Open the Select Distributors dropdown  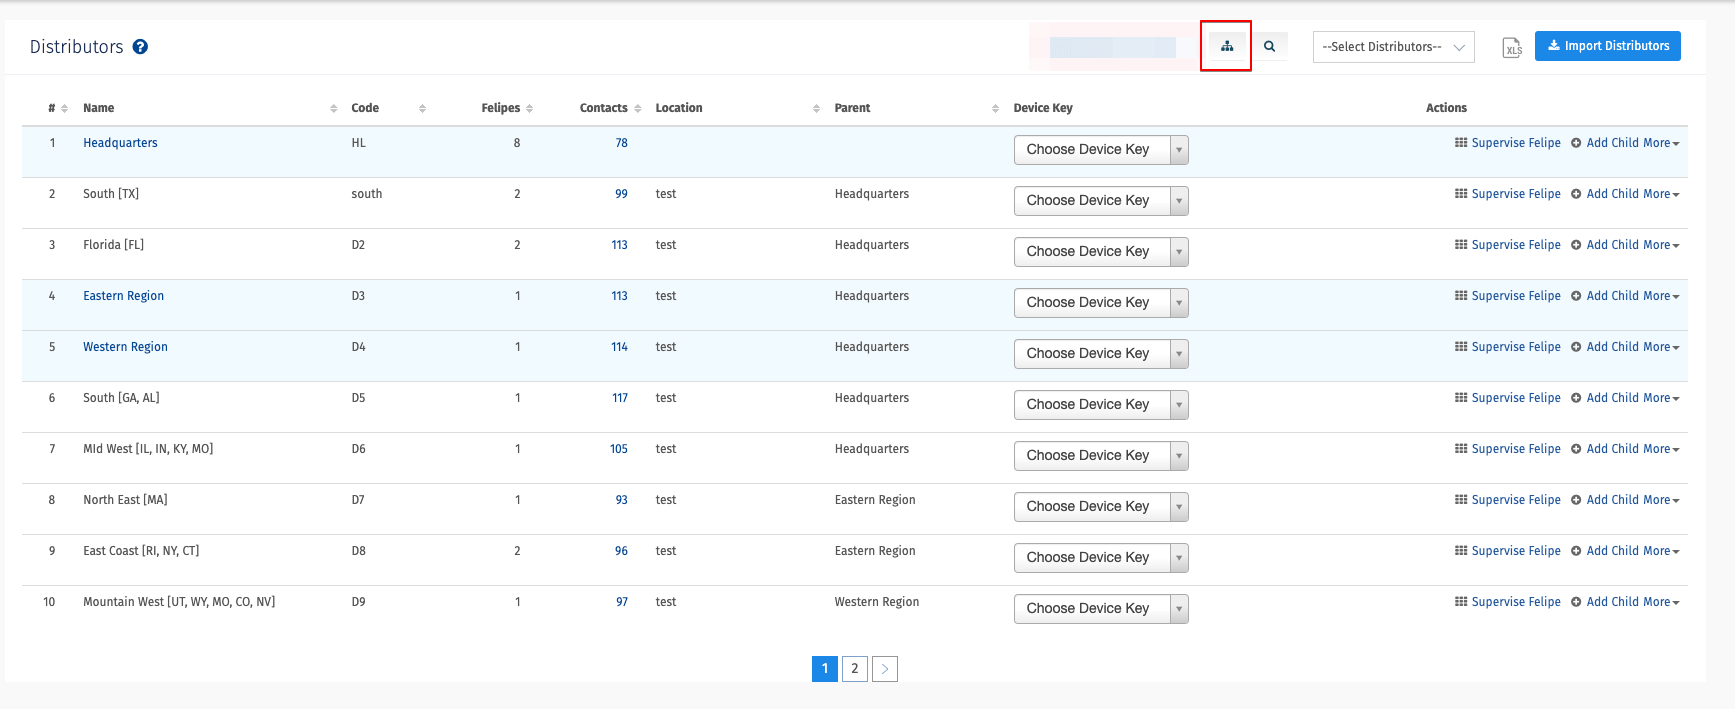pos(1393,47)
